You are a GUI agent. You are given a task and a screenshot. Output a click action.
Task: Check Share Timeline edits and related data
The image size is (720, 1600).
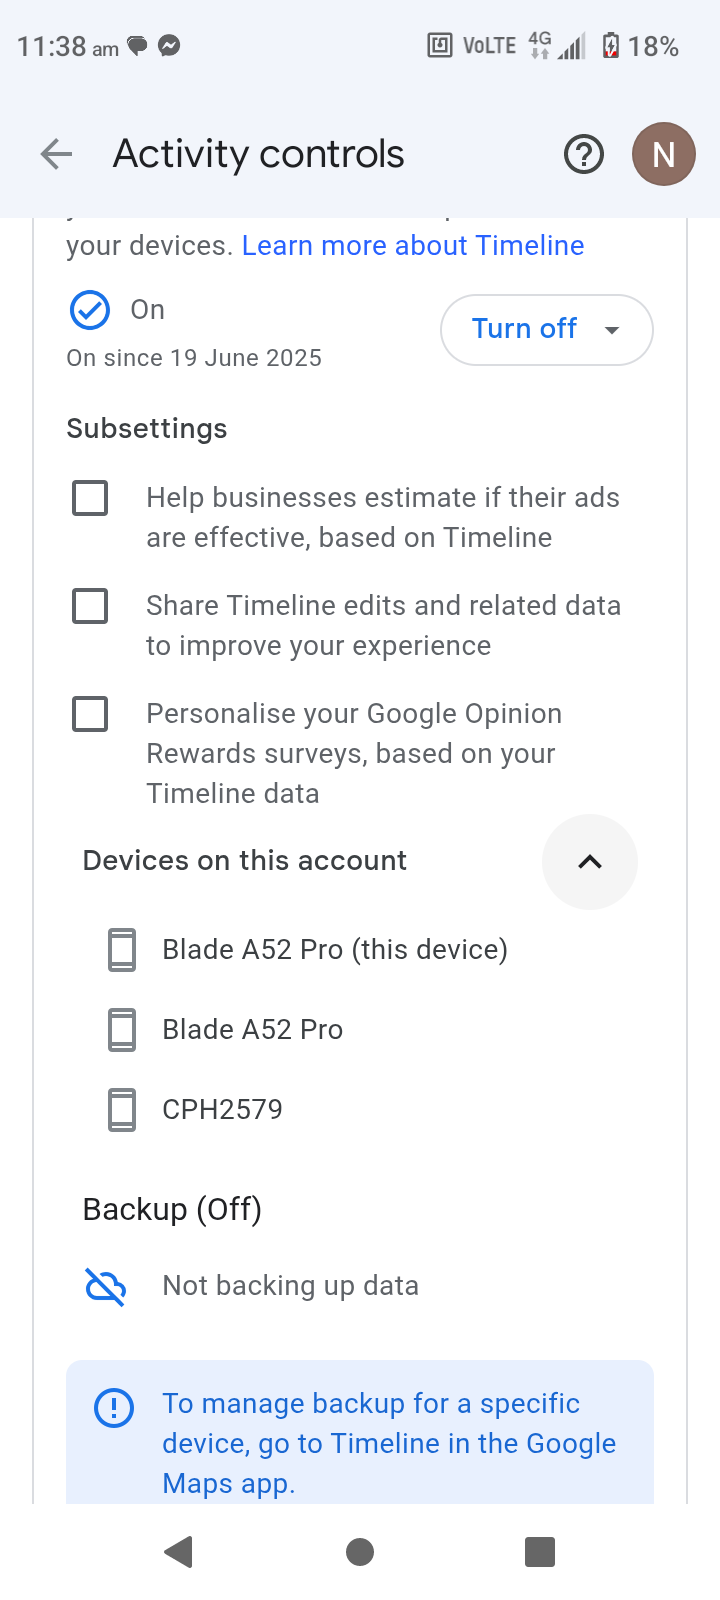pyautogui.click(x=90, y=606)
